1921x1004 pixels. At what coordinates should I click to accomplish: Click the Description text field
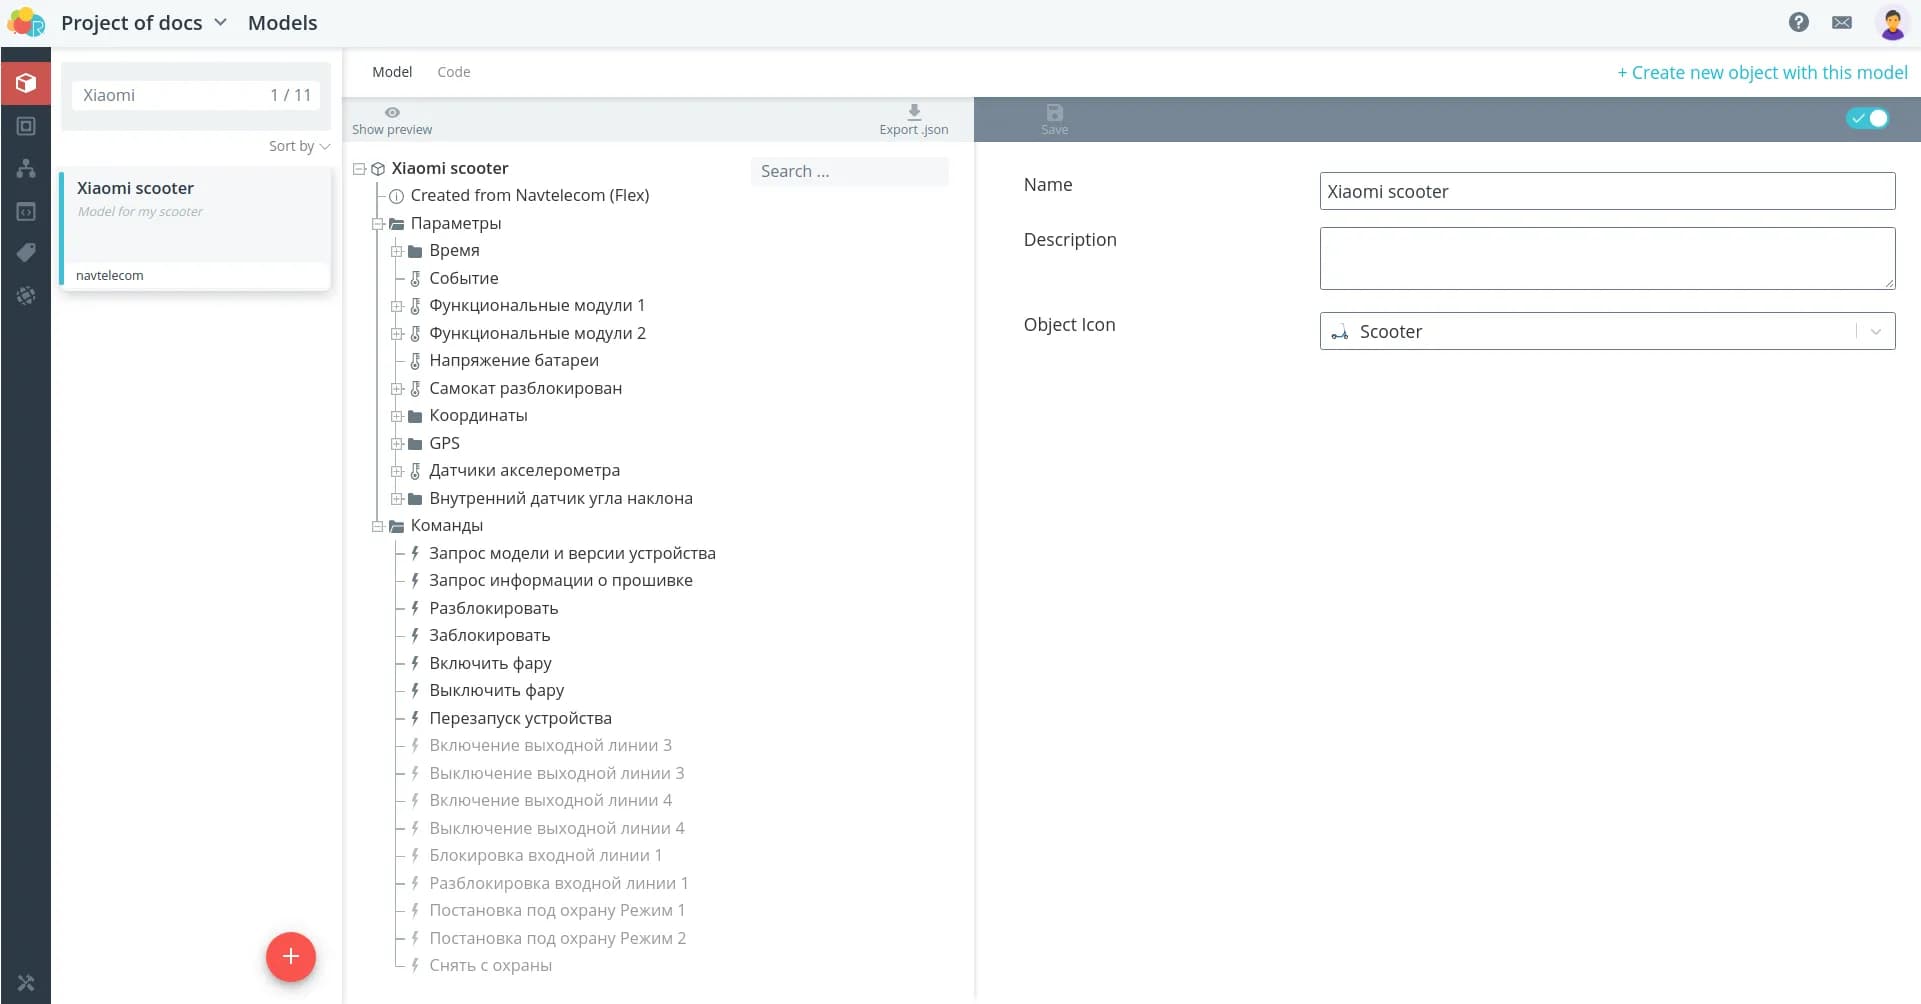pos(1606,258)
